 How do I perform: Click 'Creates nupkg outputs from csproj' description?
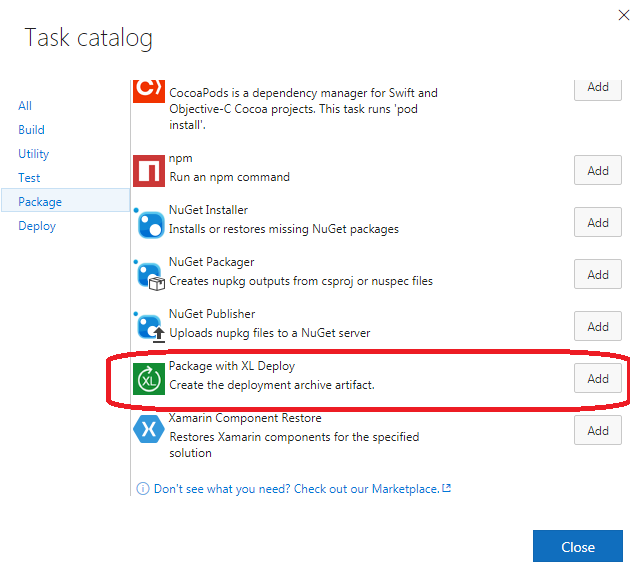301,281
